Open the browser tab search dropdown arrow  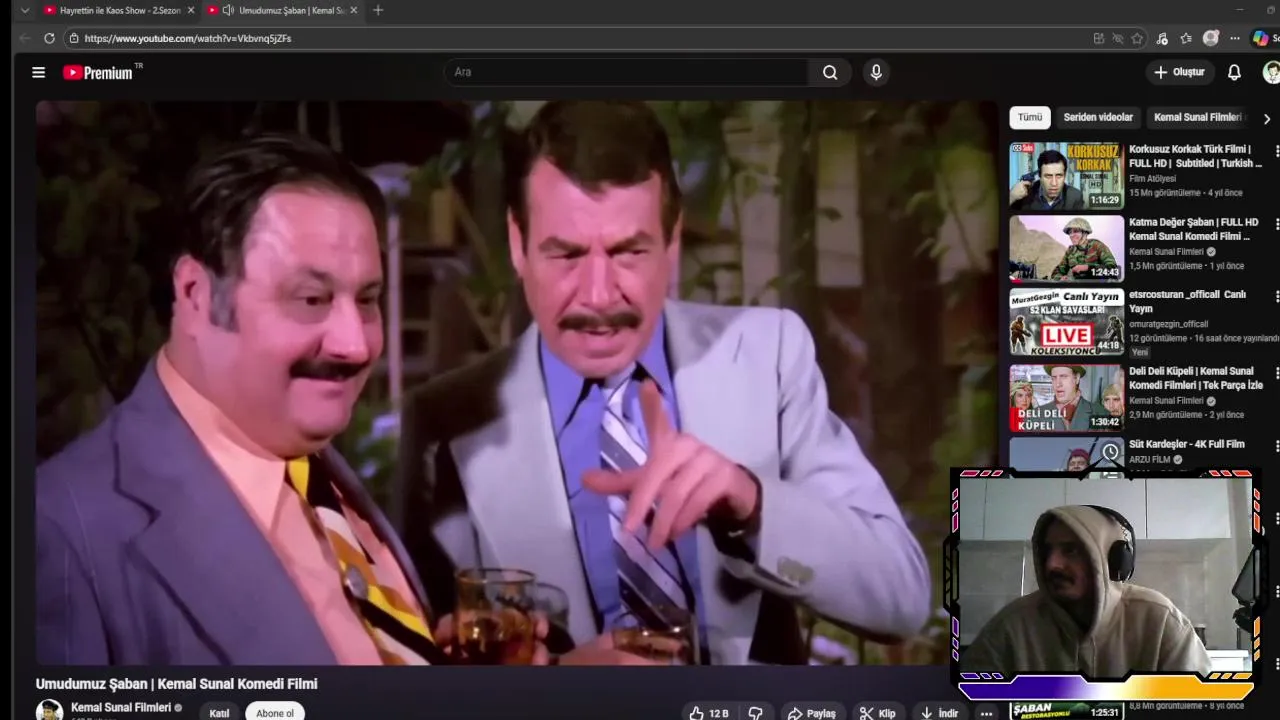pos(24,10)
